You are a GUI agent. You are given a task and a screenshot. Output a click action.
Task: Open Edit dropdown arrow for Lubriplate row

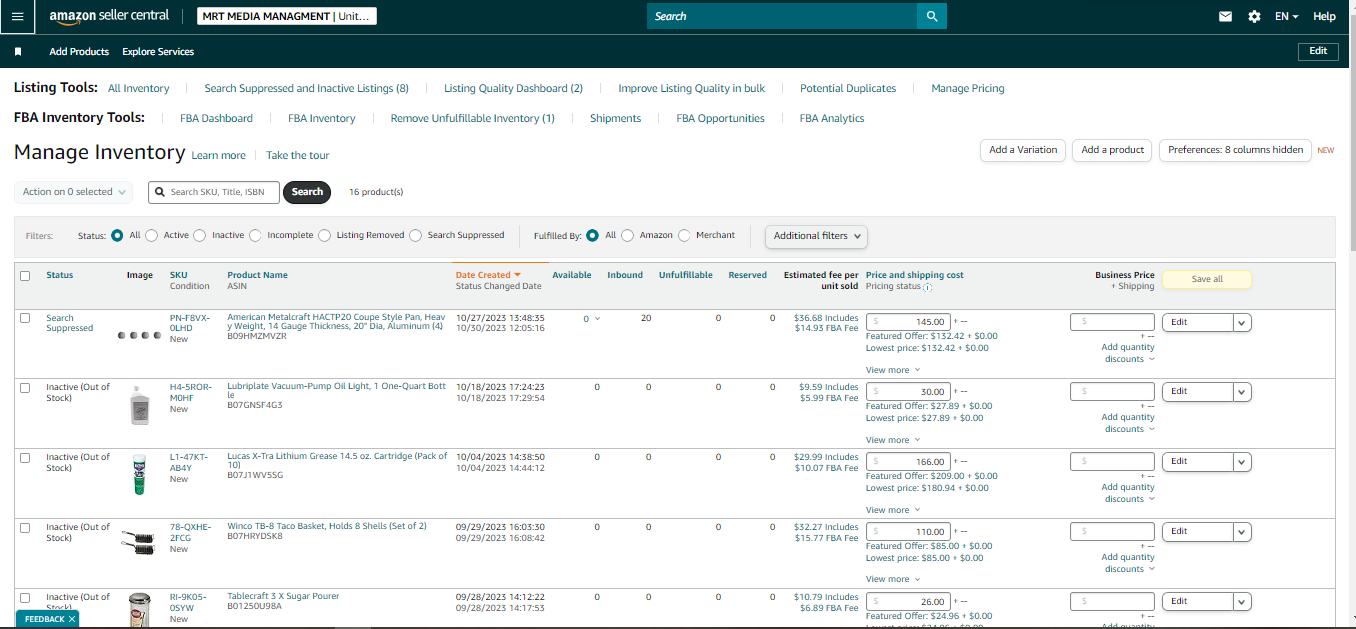pyautogui.click(x=1242, y=392)
